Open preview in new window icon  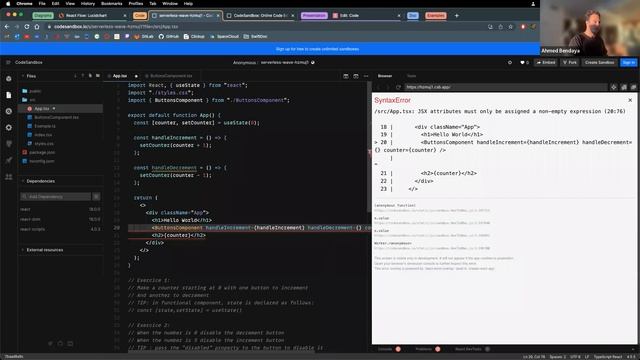coord(633,87)
